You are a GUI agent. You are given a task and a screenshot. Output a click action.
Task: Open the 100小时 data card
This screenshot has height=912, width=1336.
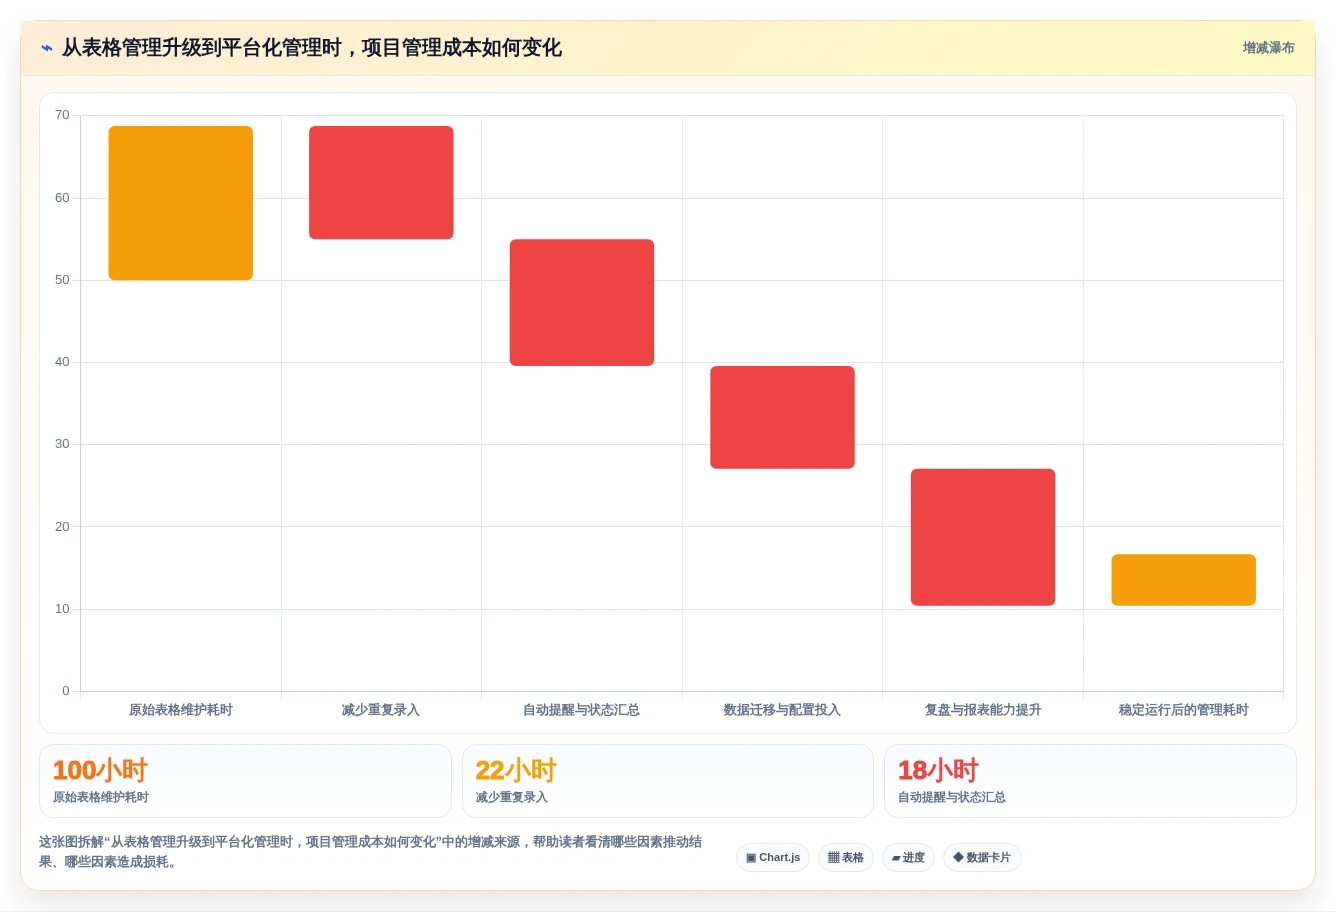tap(245, 781)
